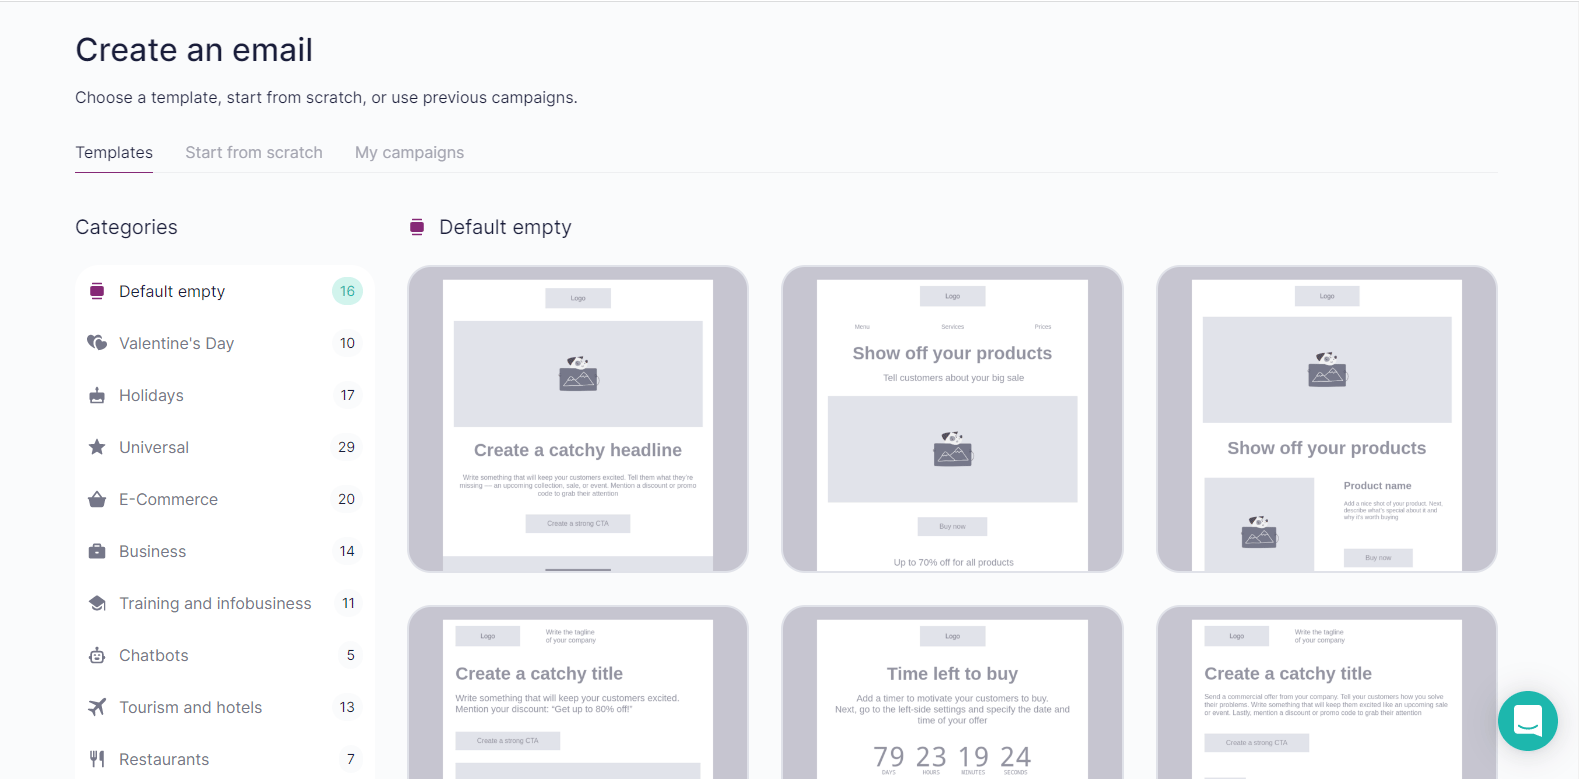Click the Restaurants fork and knife icon
The image size is (1579, 779).
(x=97, y=759)
